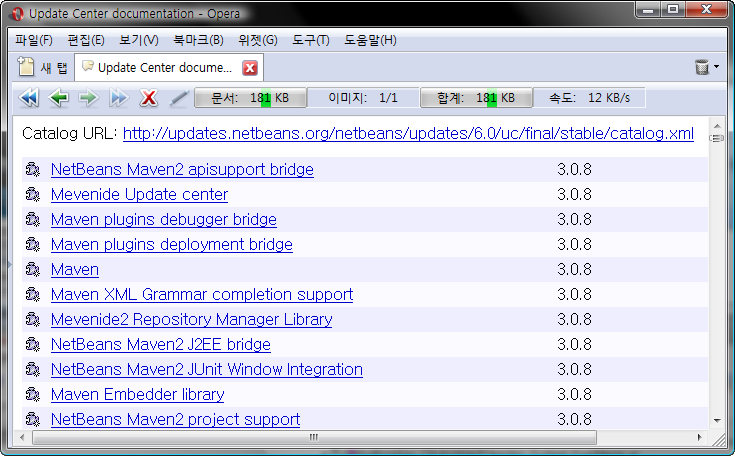
Task: Expand the trash can dropdown arrow
Action: click(x=716, y=67)
